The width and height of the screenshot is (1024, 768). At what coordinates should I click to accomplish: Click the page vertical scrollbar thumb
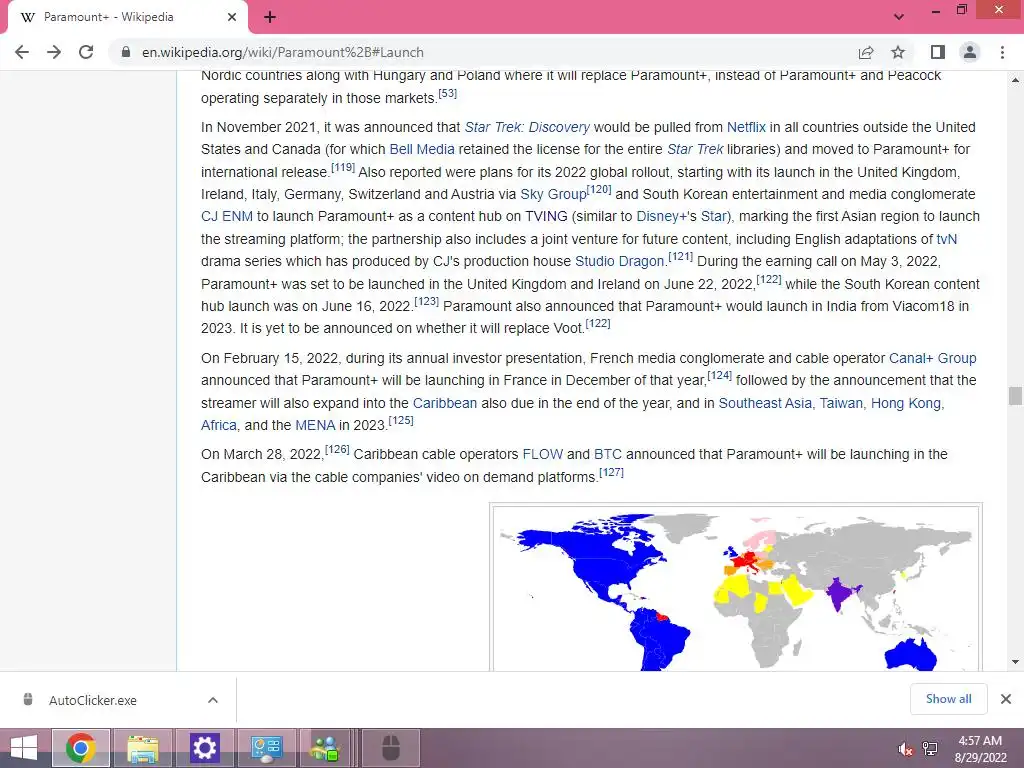pos(1015,396)
